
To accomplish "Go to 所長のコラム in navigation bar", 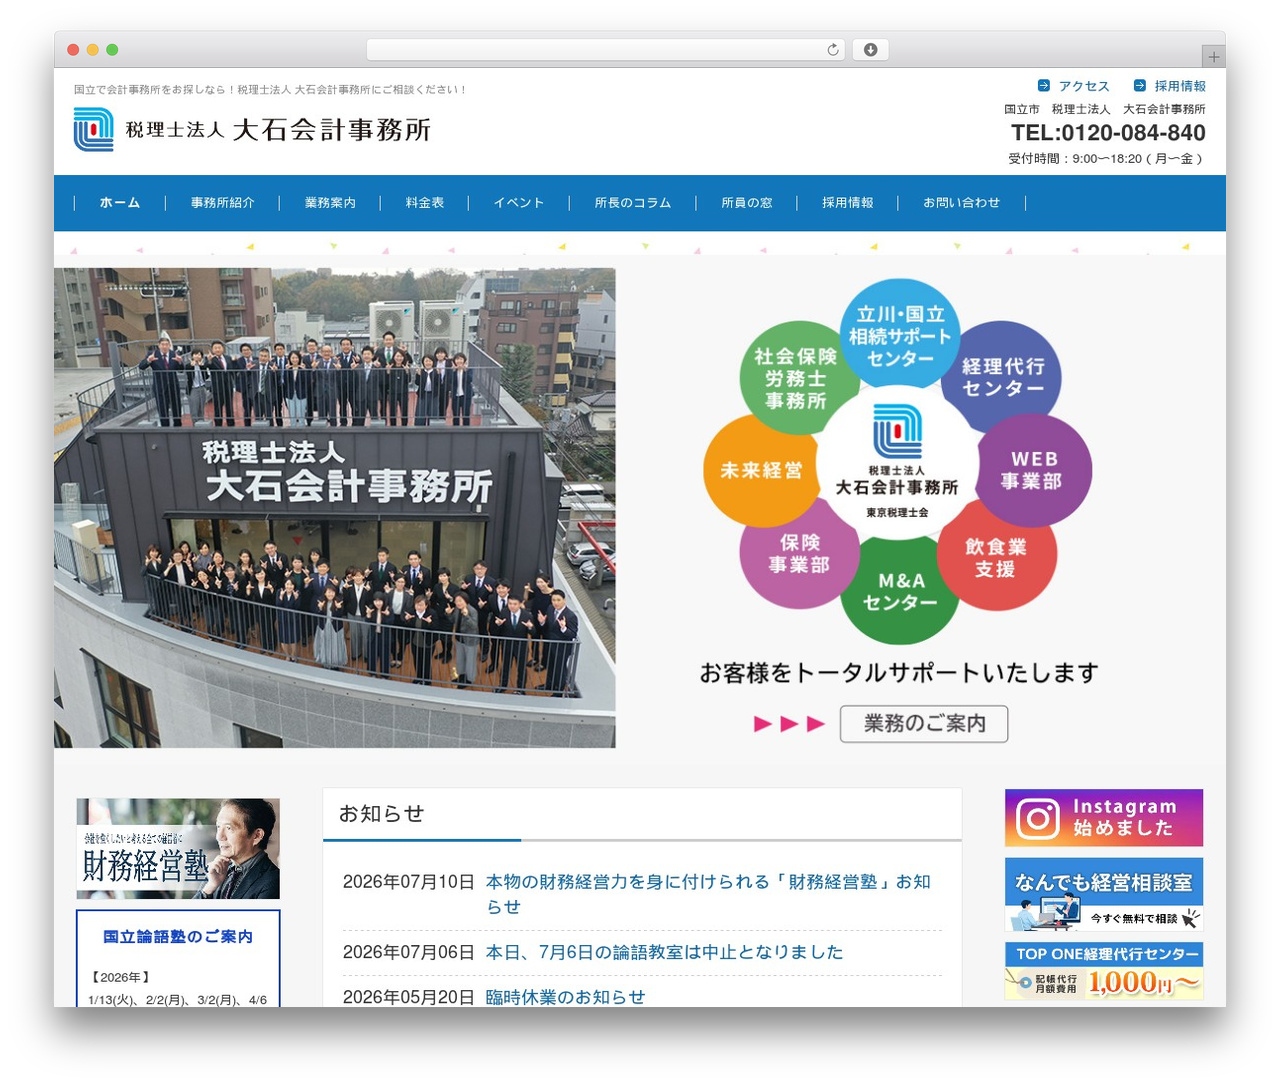I will [x=633, y=203].
